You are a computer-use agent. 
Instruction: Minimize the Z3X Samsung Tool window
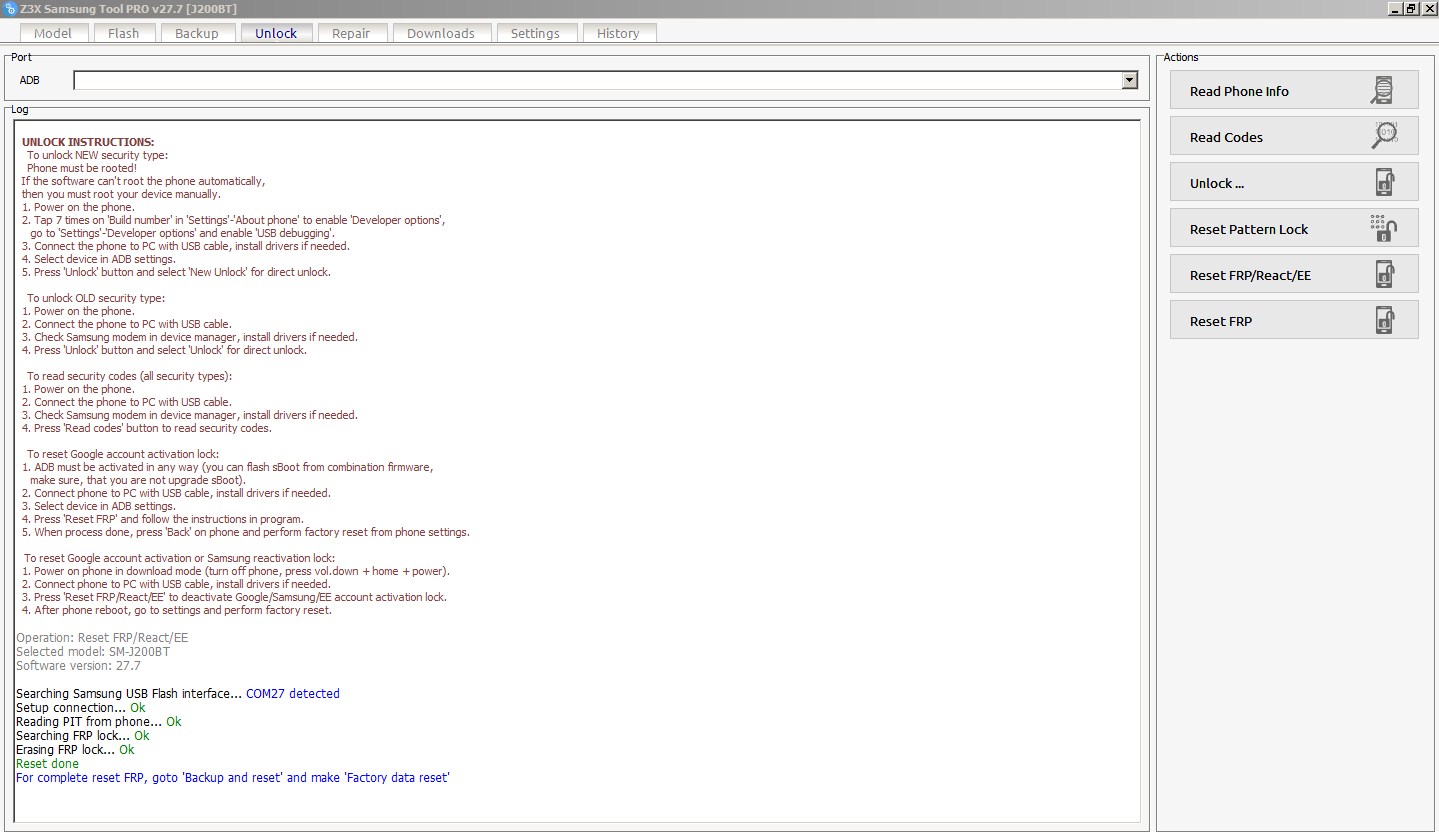(1393, 8)
